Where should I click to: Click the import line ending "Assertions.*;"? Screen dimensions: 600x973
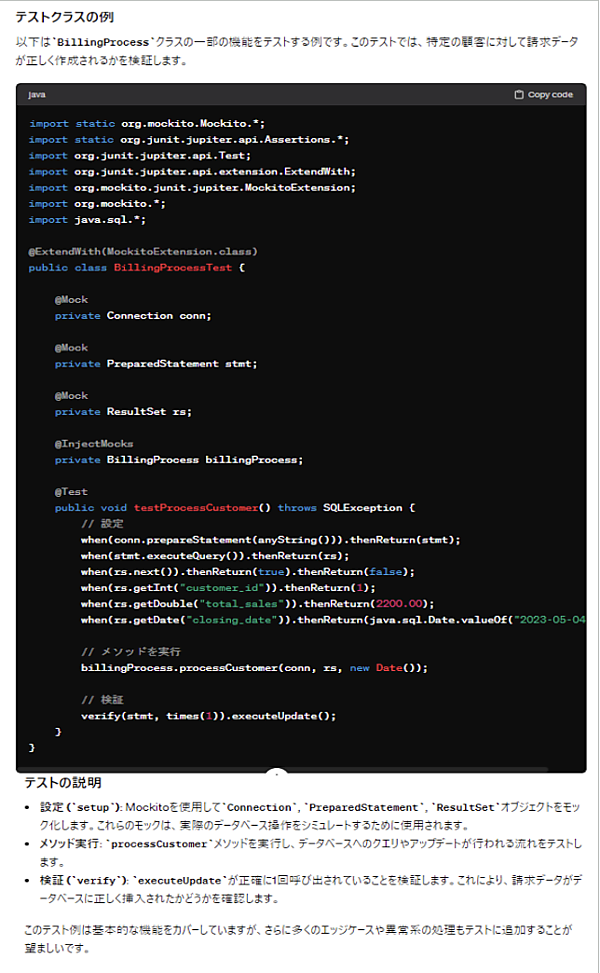189,140
